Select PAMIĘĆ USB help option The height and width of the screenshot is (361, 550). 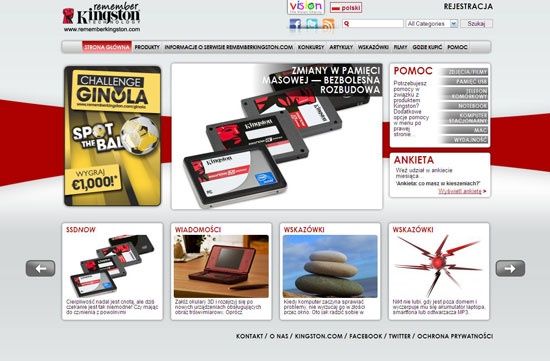click(464, 81)
